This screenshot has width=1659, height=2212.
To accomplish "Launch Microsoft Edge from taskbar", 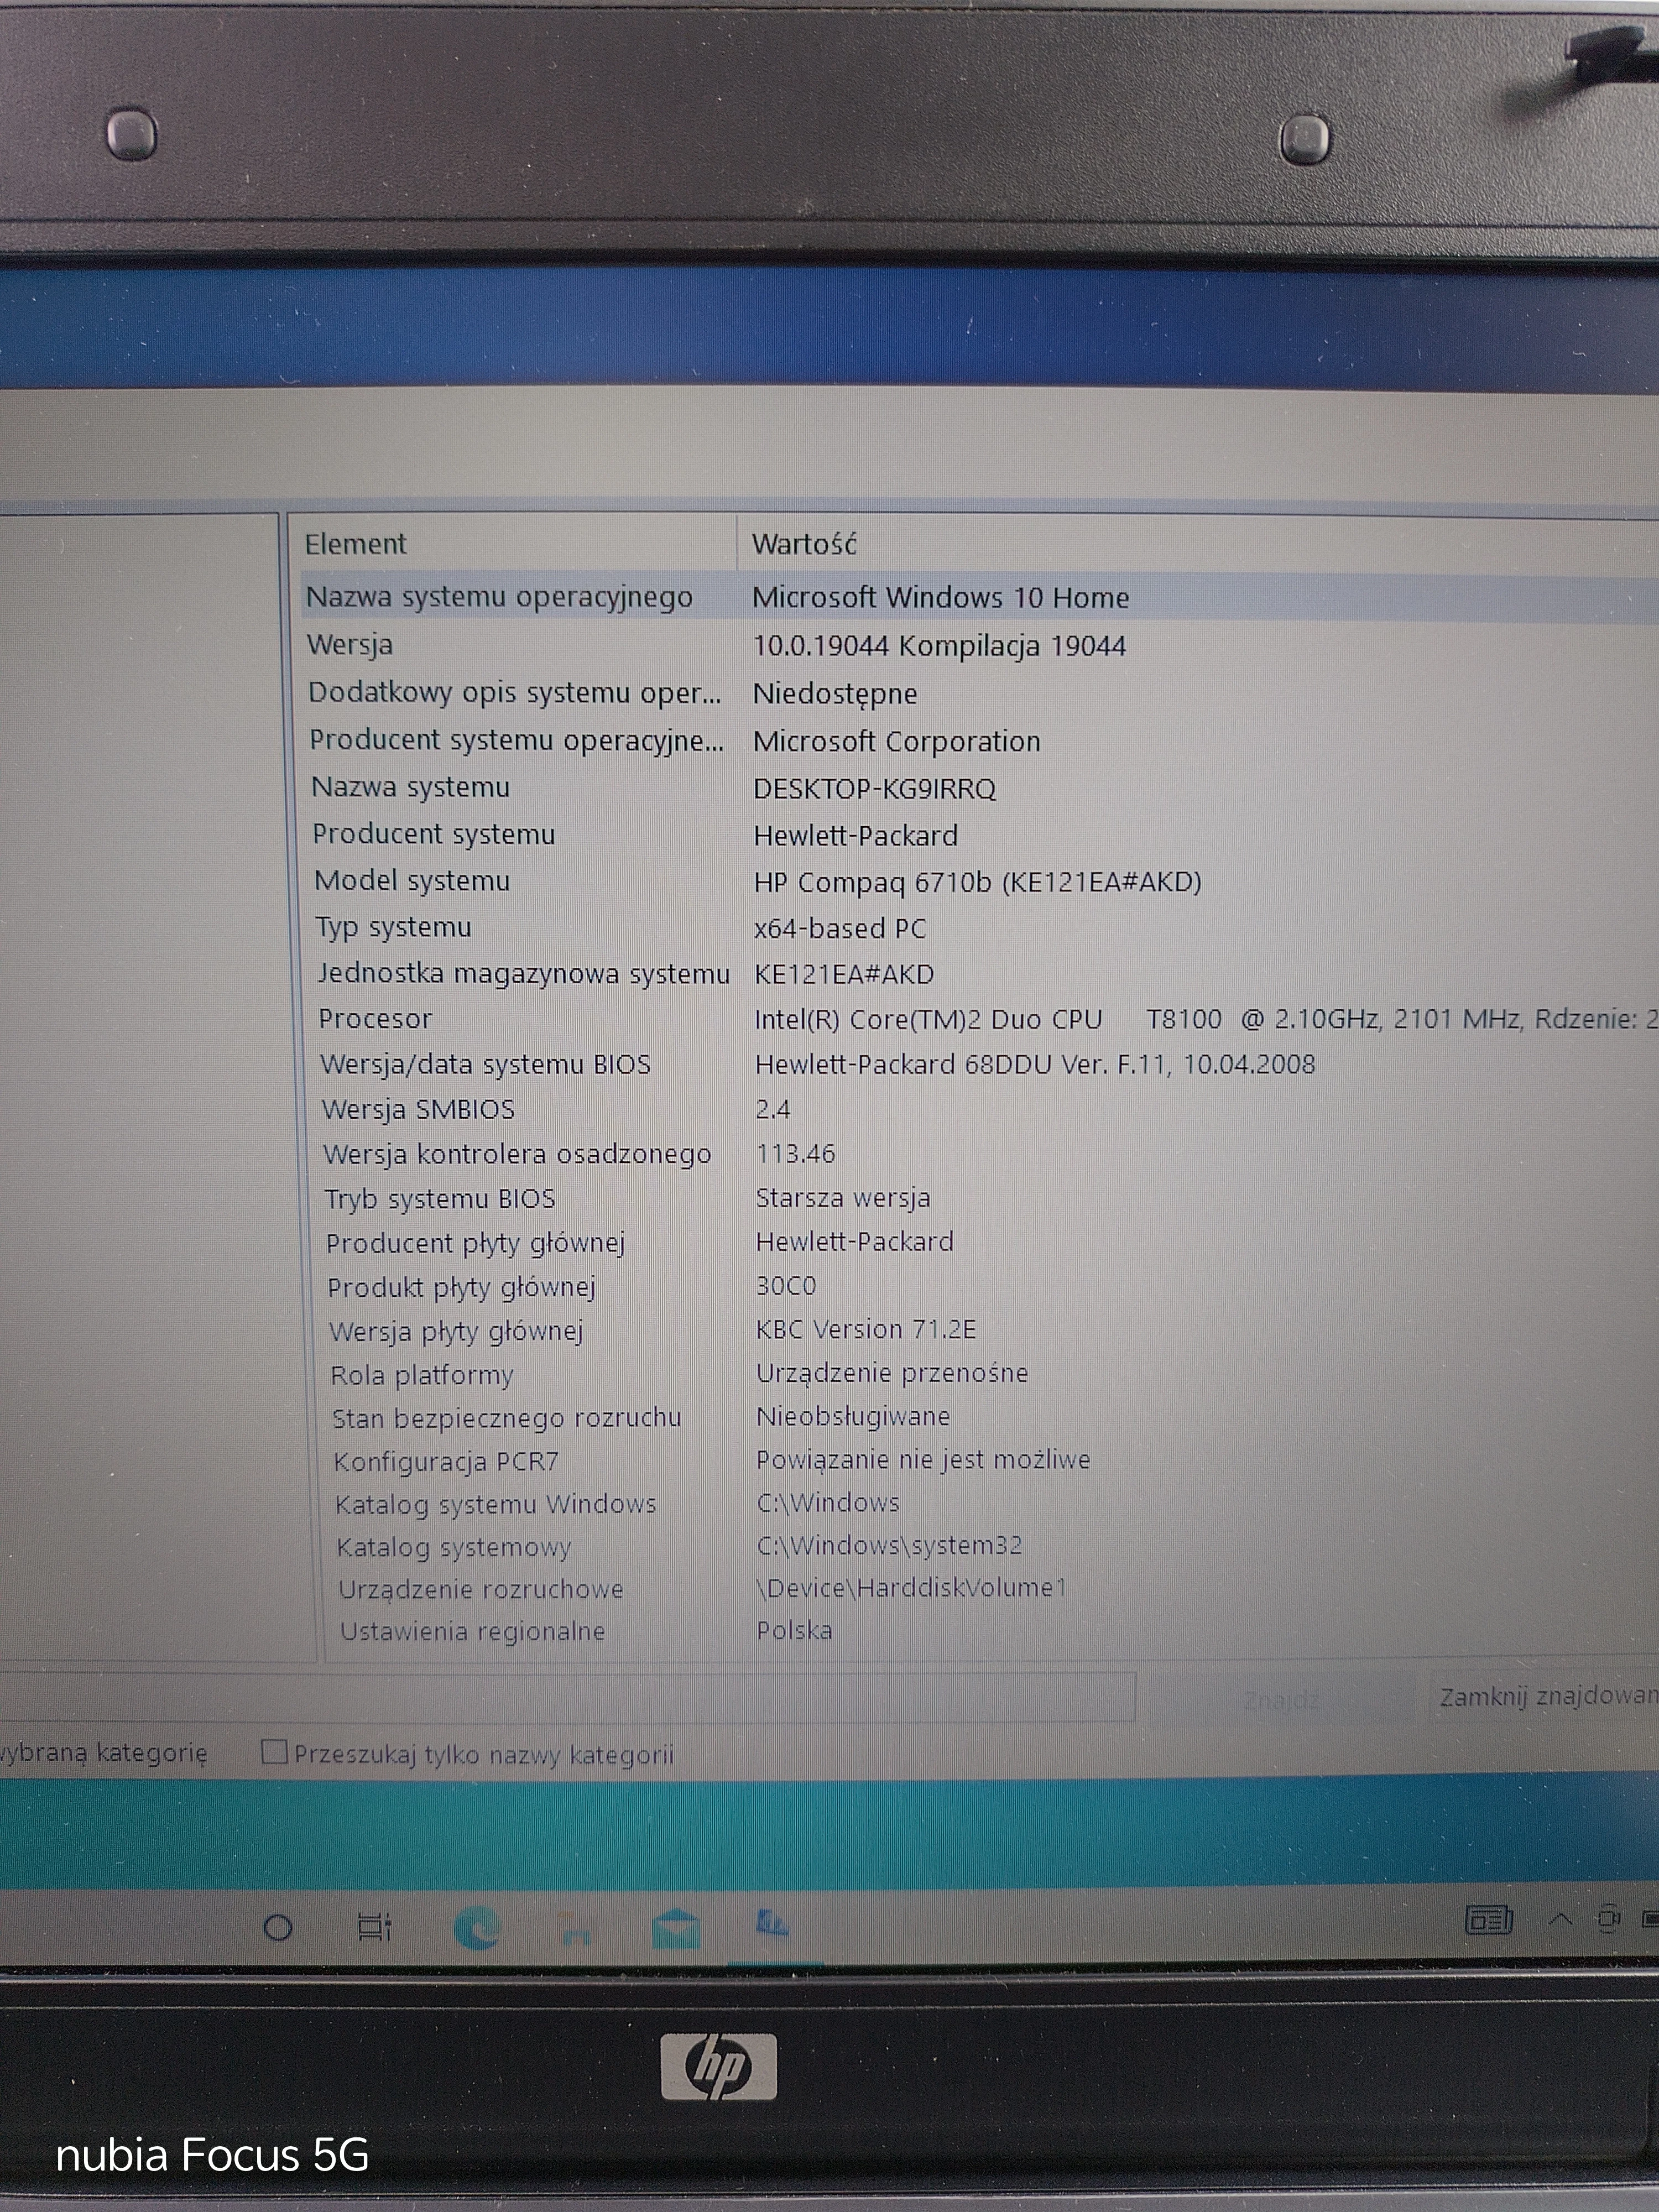I will [x=476, y=1927].
